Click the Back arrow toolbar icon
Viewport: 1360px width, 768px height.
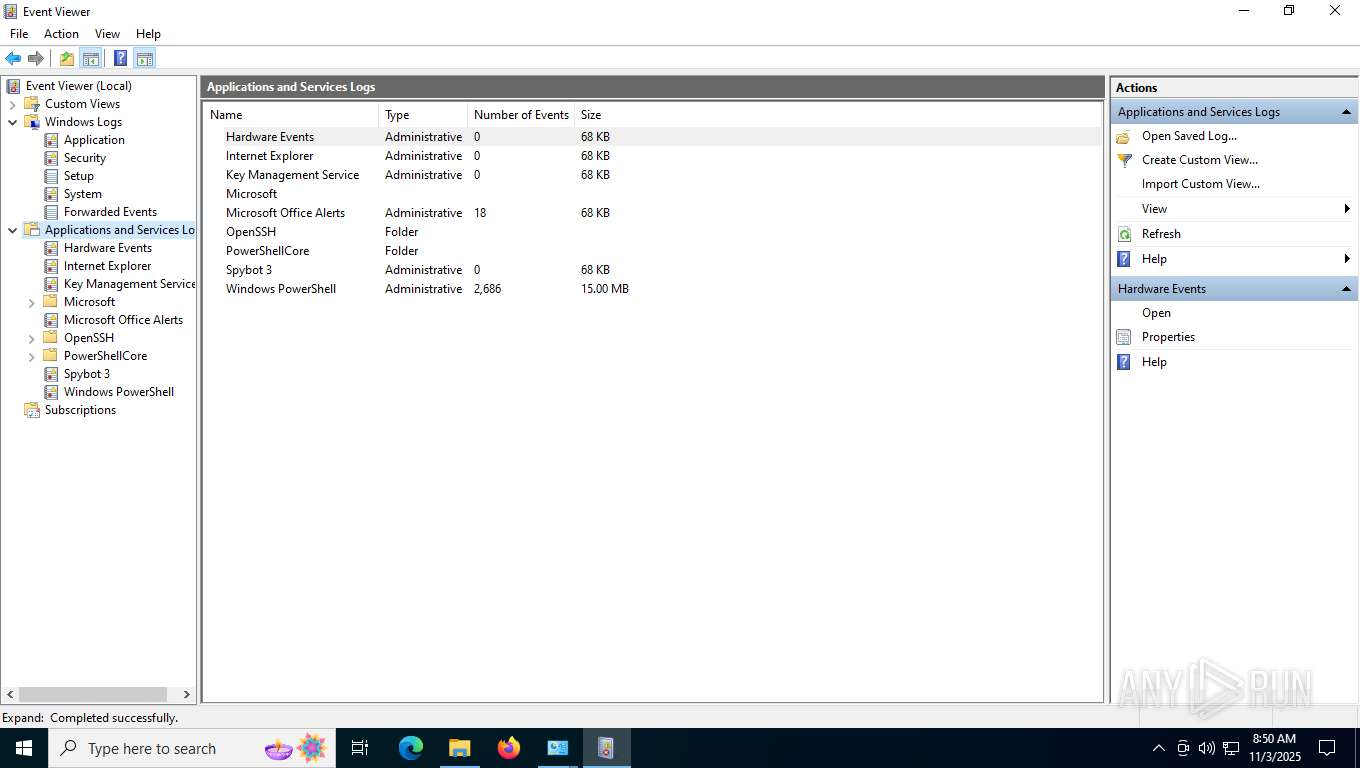(13, 58)
